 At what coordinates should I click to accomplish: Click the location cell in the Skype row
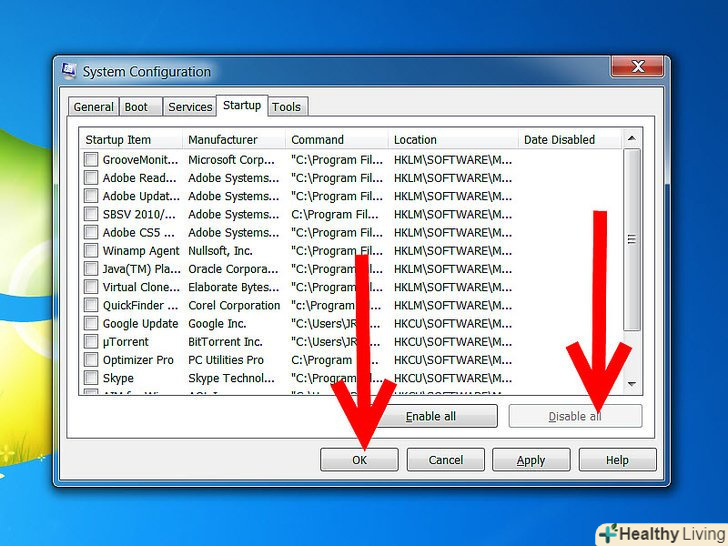pyautogui.click(x=453, y=378)
